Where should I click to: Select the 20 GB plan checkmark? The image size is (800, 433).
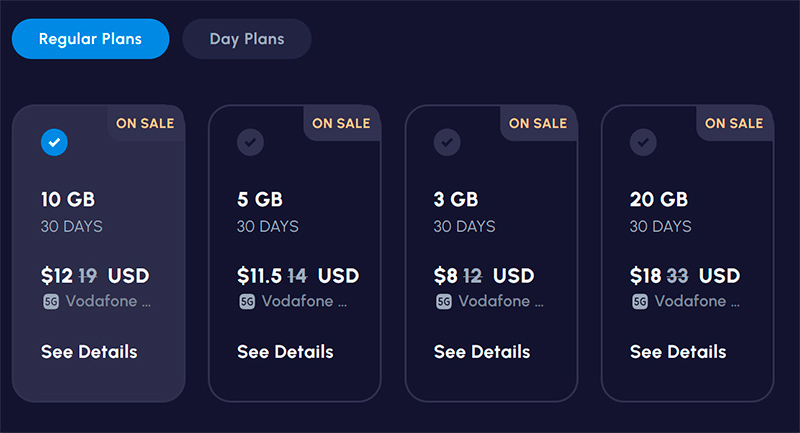pos(643,143)
